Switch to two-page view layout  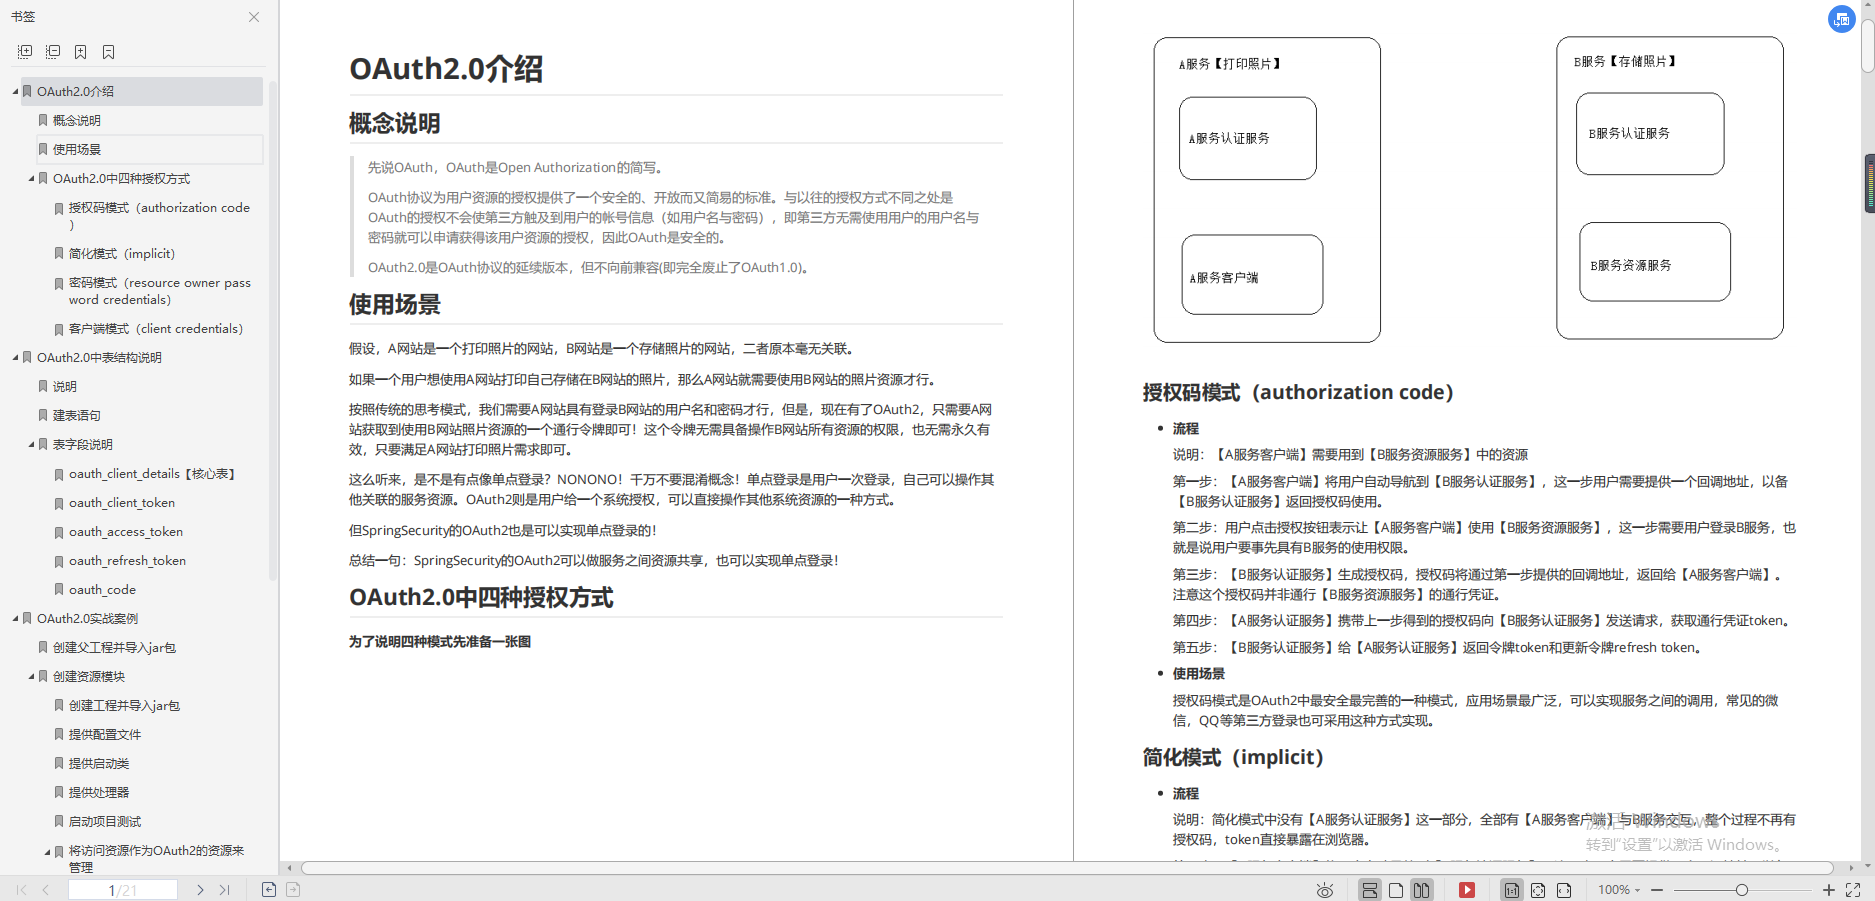click(x=1422, y=890)
